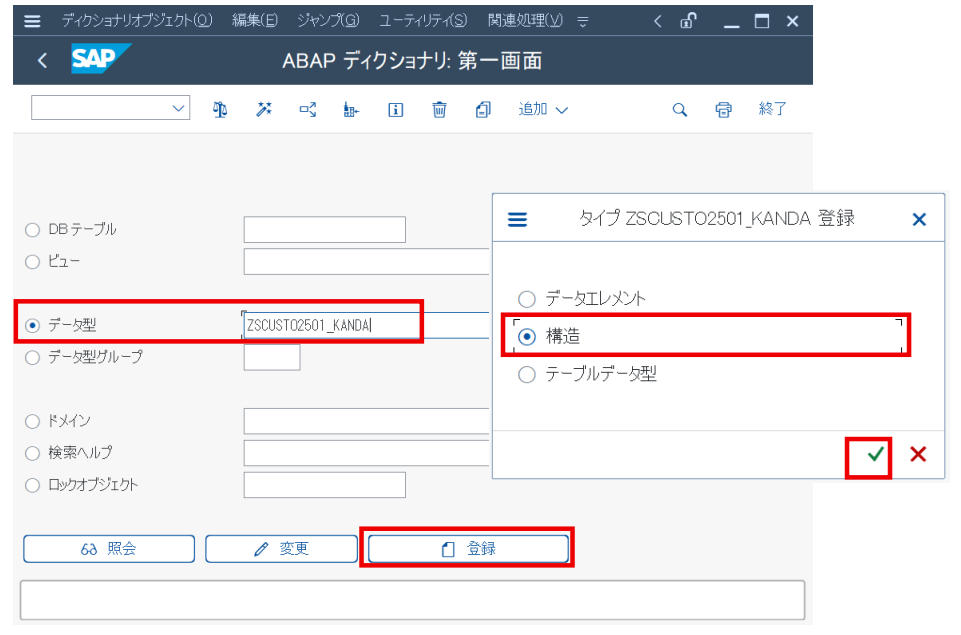Click the ドメイン input field
Screen dimensions: 961x635
click(x=367, y=421)
